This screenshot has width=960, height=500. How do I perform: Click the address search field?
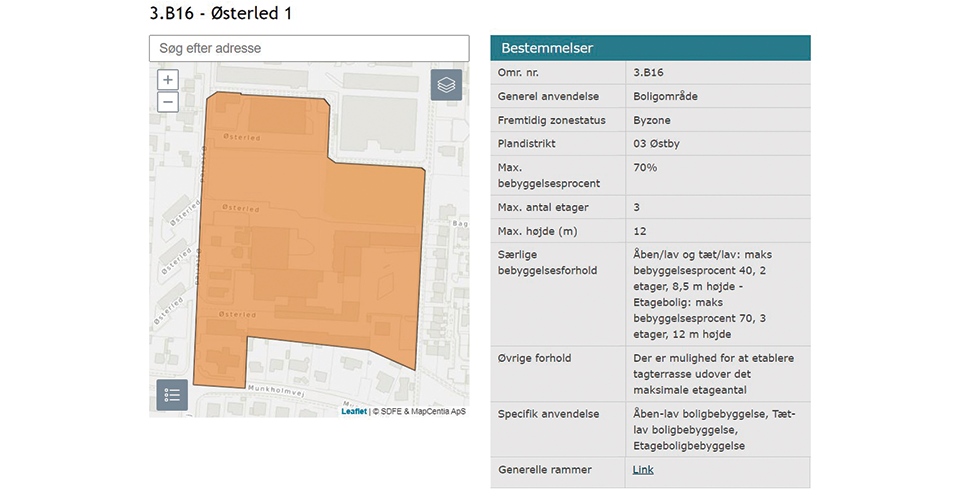point(309,48)
